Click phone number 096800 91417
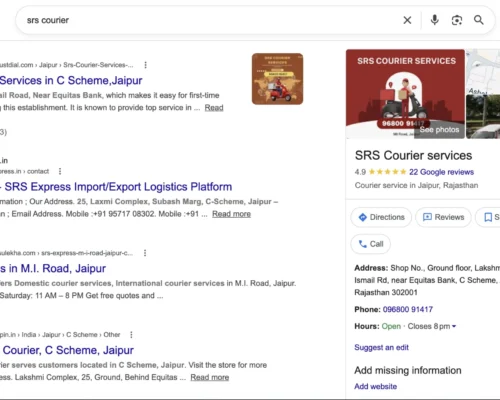 [408, 309]
